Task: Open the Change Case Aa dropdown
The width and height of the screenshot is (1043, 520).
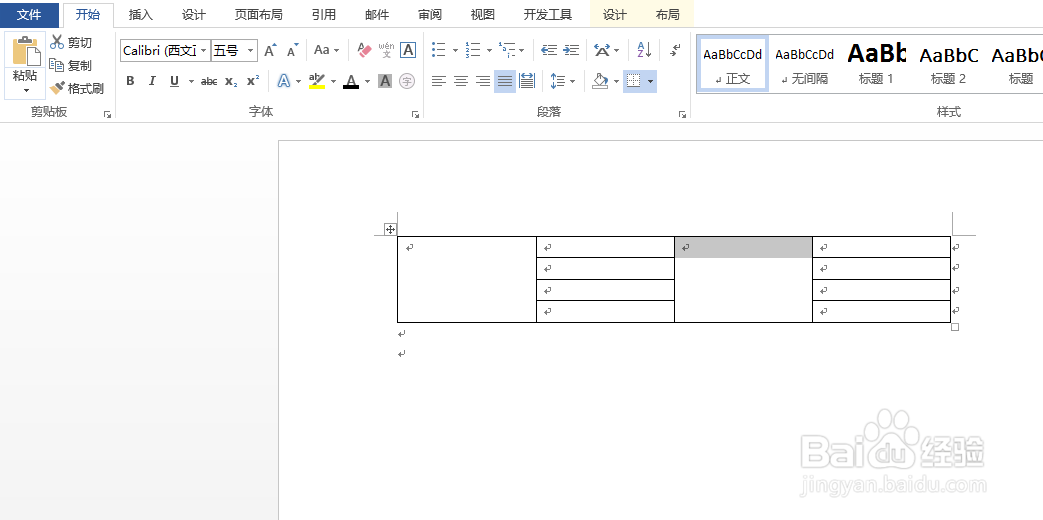Action: tap(327, 50)
